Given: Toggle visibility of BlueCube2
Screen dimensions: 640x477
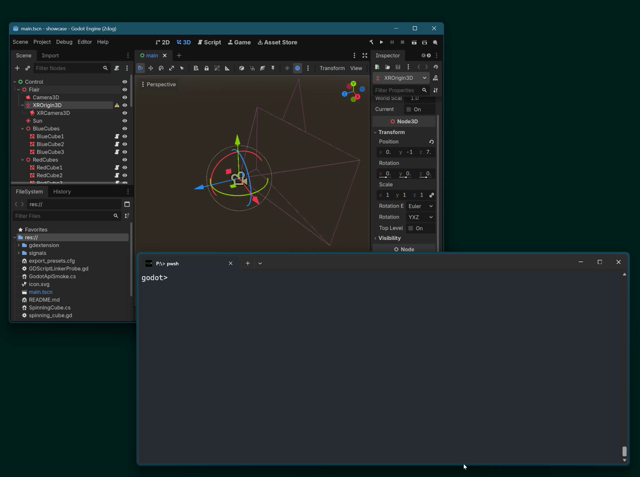Looking at the screenshot, I should click(x=124, y=144).
